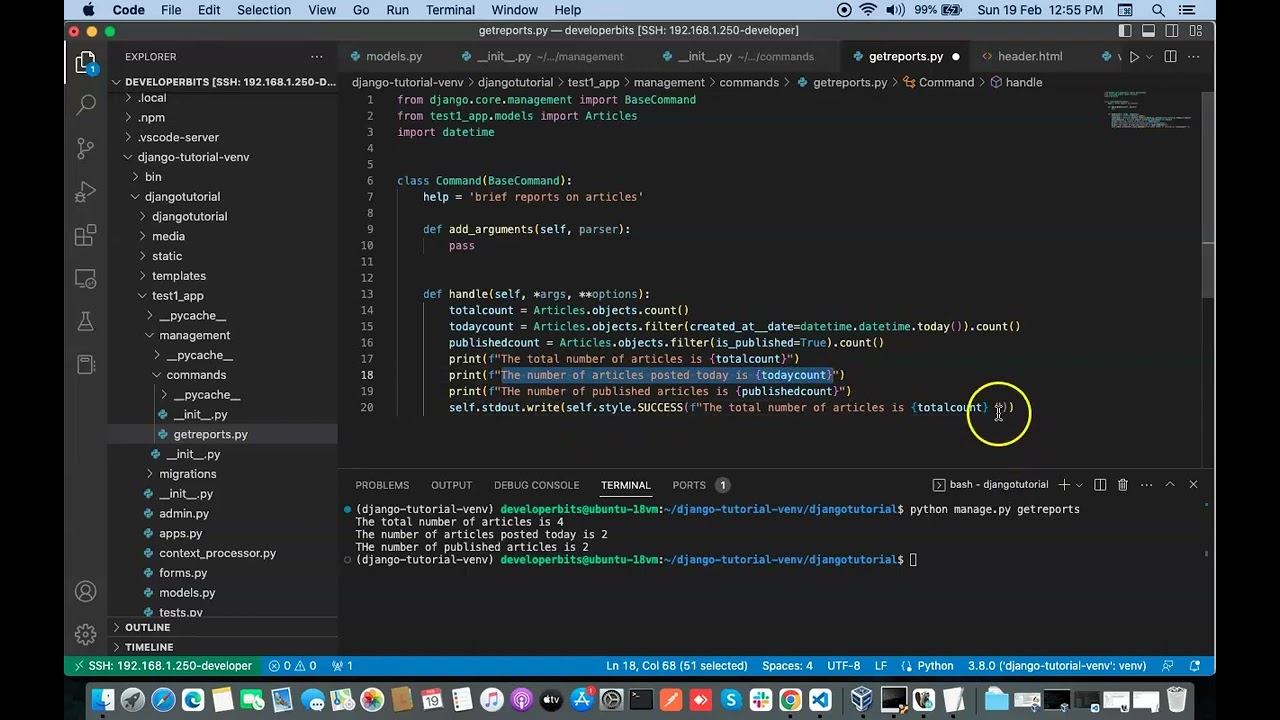1280x720 pixels.
Task: Open the Terminal menu in menu bar
Action: [450, 10]
